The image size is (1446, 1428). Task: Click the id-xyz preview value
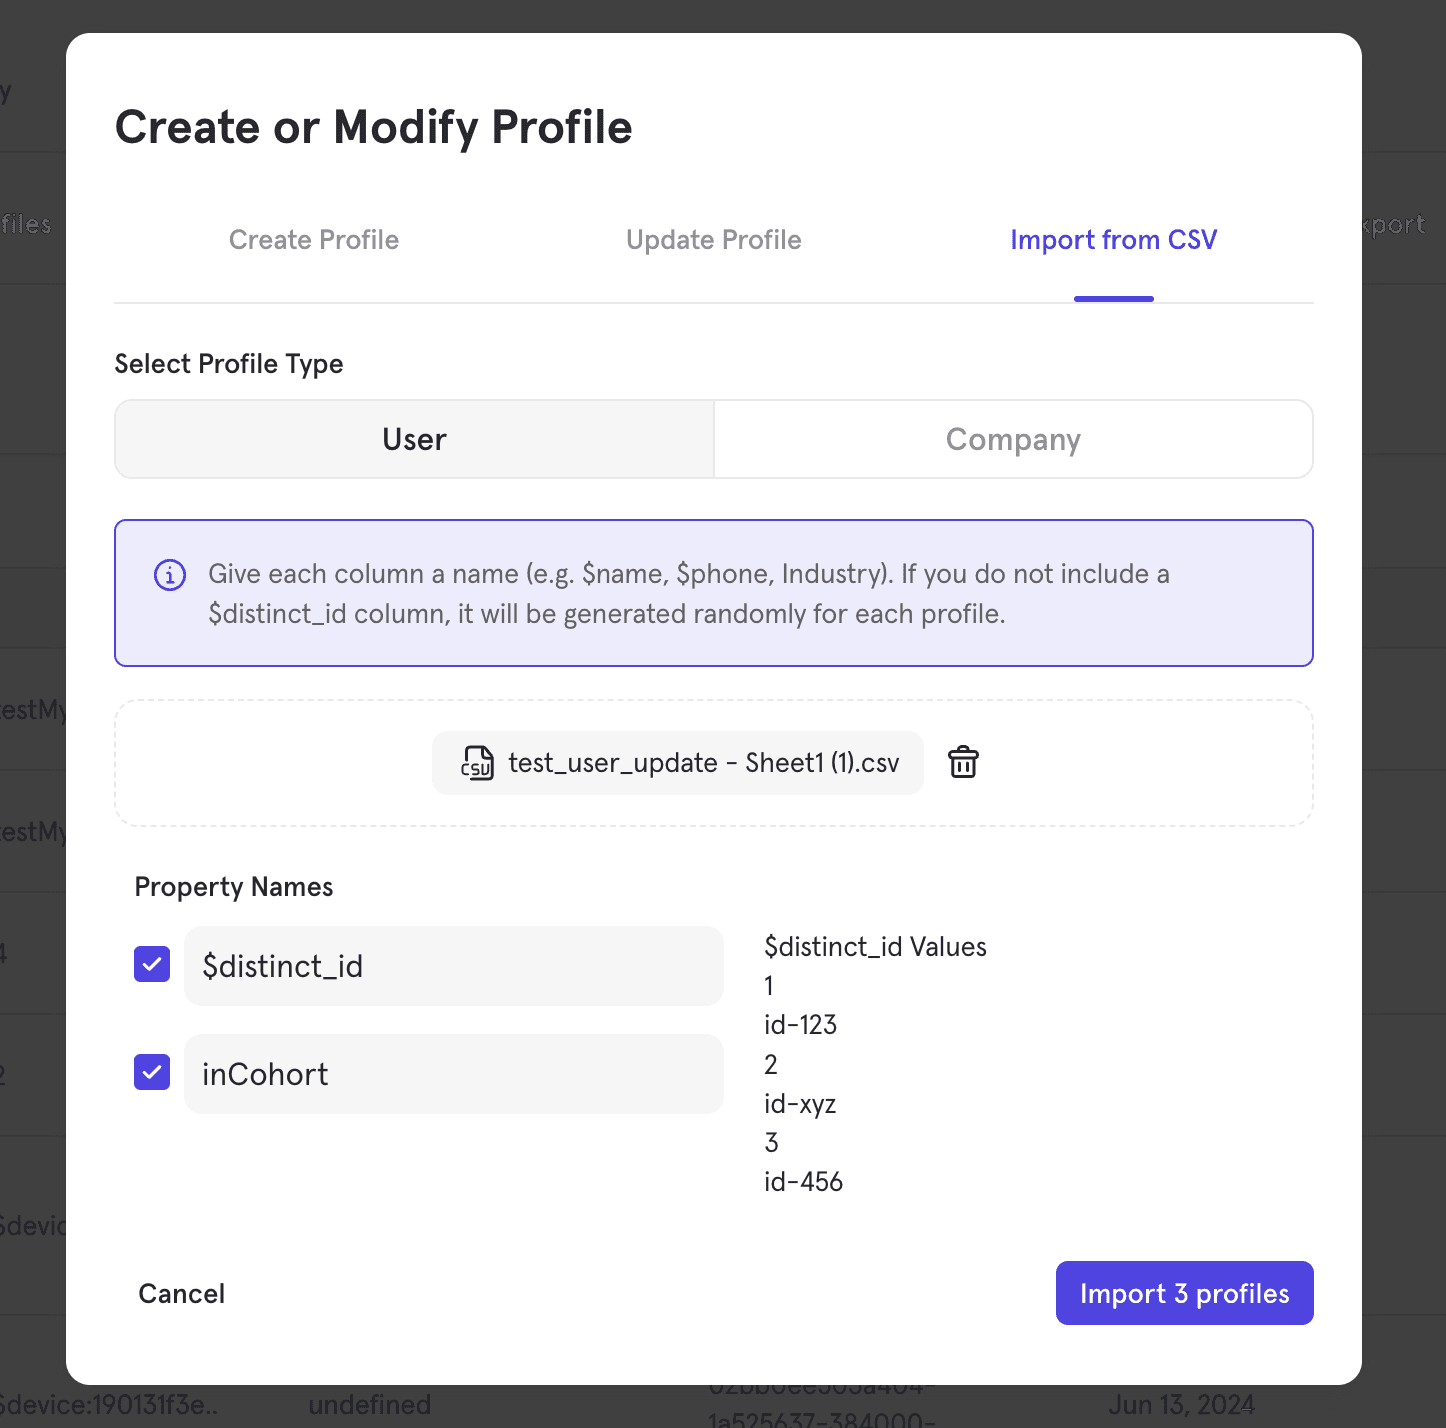[x=799, y=1104]
